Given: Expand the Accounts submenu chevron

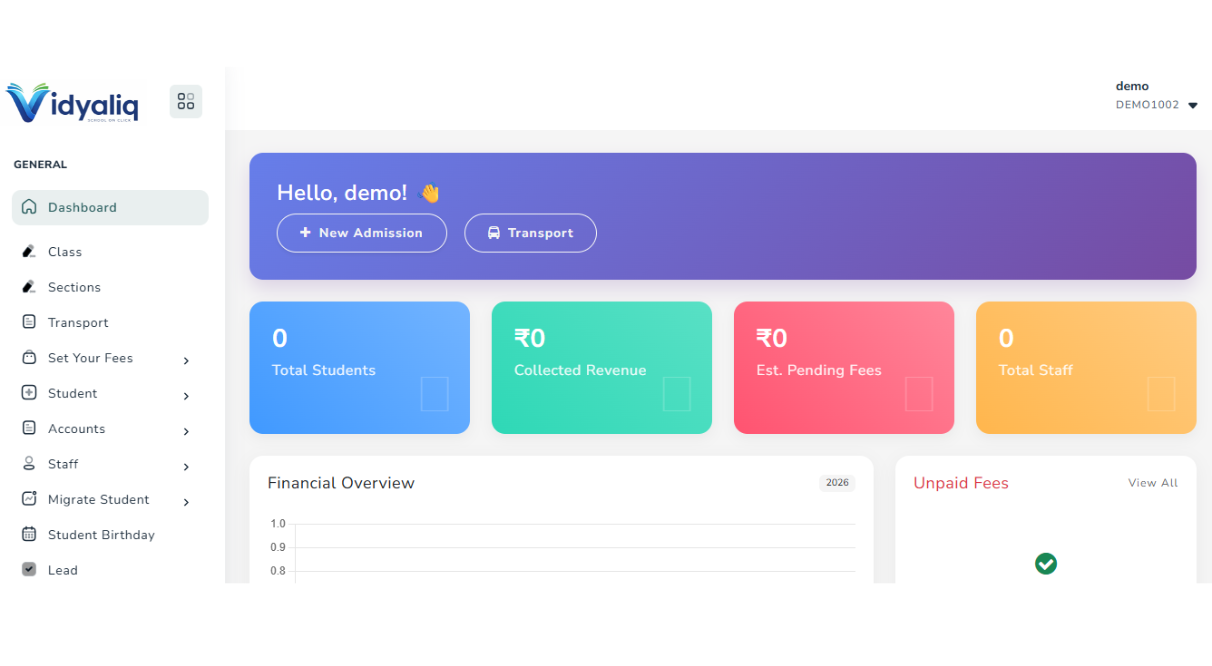Looking at the screenshot, I should click(186, 431).
